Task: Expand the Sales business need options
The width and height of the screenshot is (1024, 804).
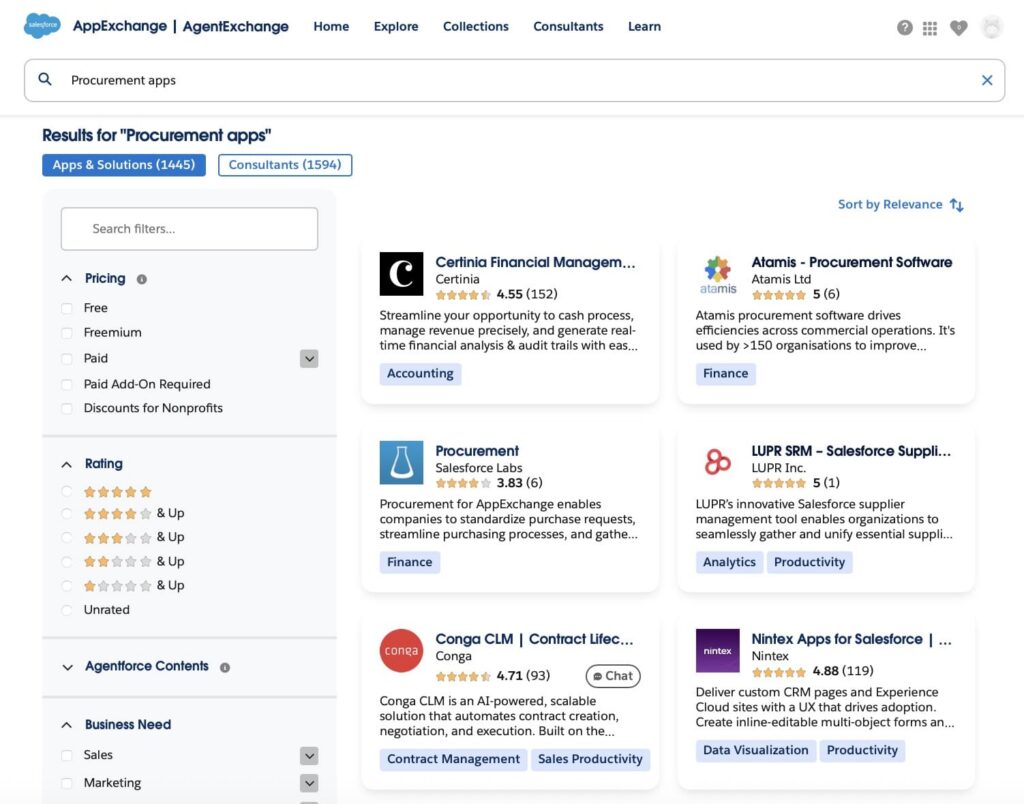Action: (309, 755)
